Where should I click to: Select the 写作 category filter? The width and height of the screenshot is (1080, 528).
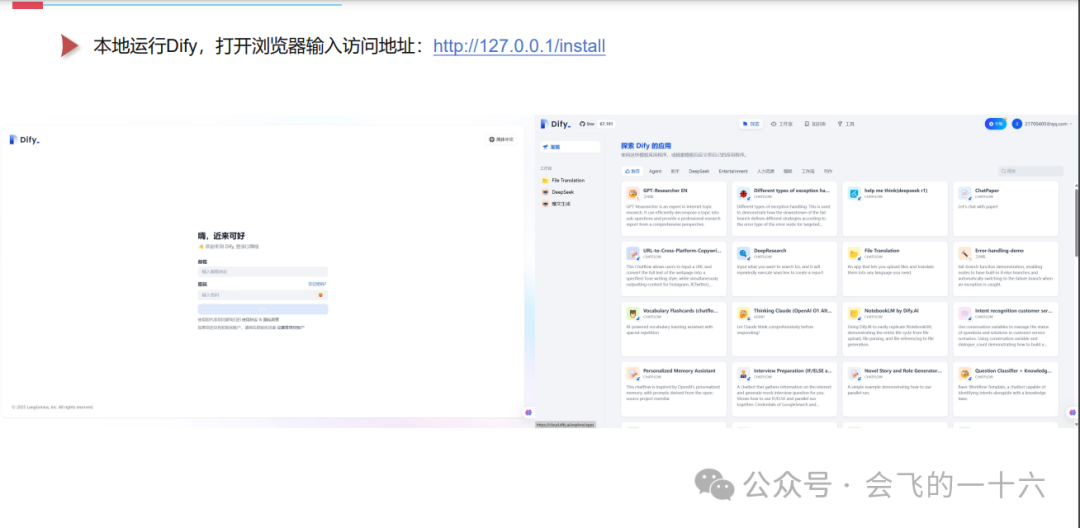[x=828, y=171]
